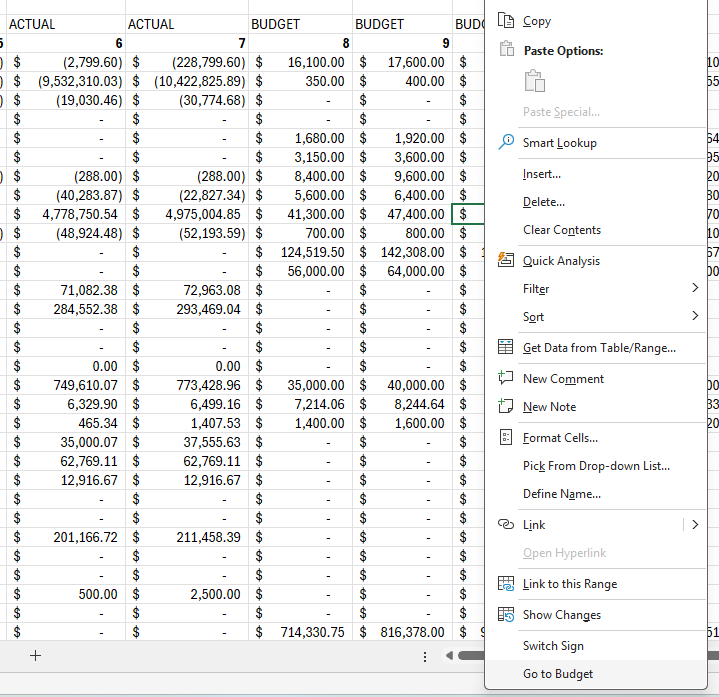Screen dimensions: 719x697
Task: Click the Go to Budget command
Action: pos(557,674)
